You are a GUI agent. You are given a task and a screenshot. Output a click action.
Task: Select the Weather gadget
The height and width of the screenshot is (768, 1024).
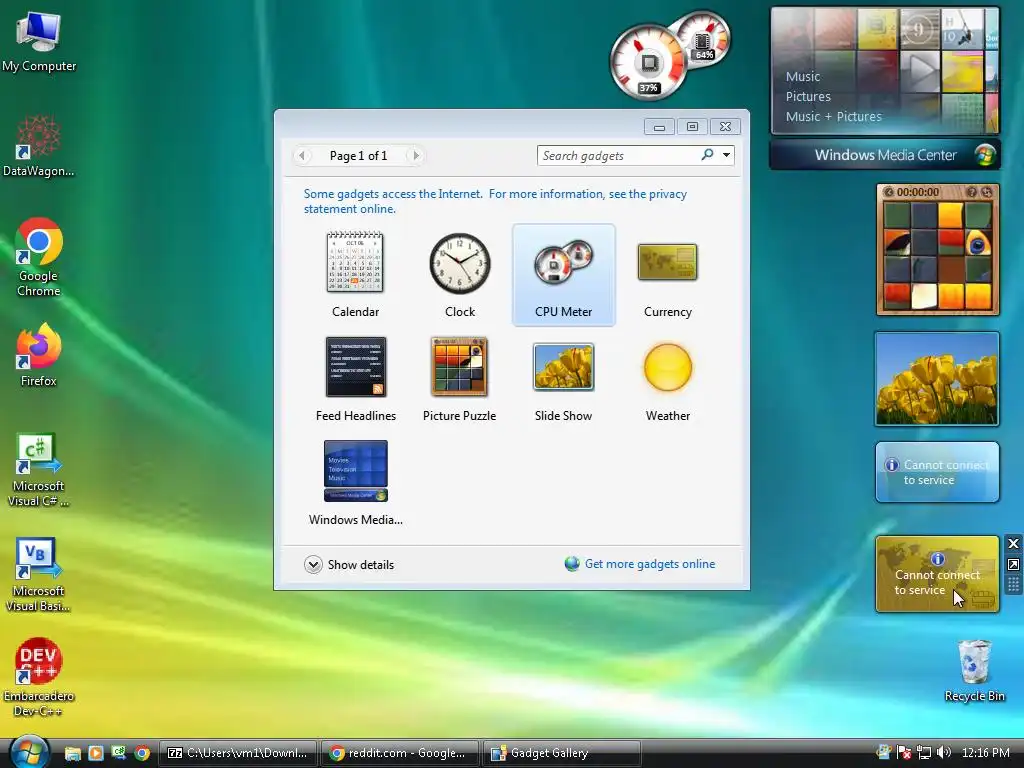coord(667,378)
